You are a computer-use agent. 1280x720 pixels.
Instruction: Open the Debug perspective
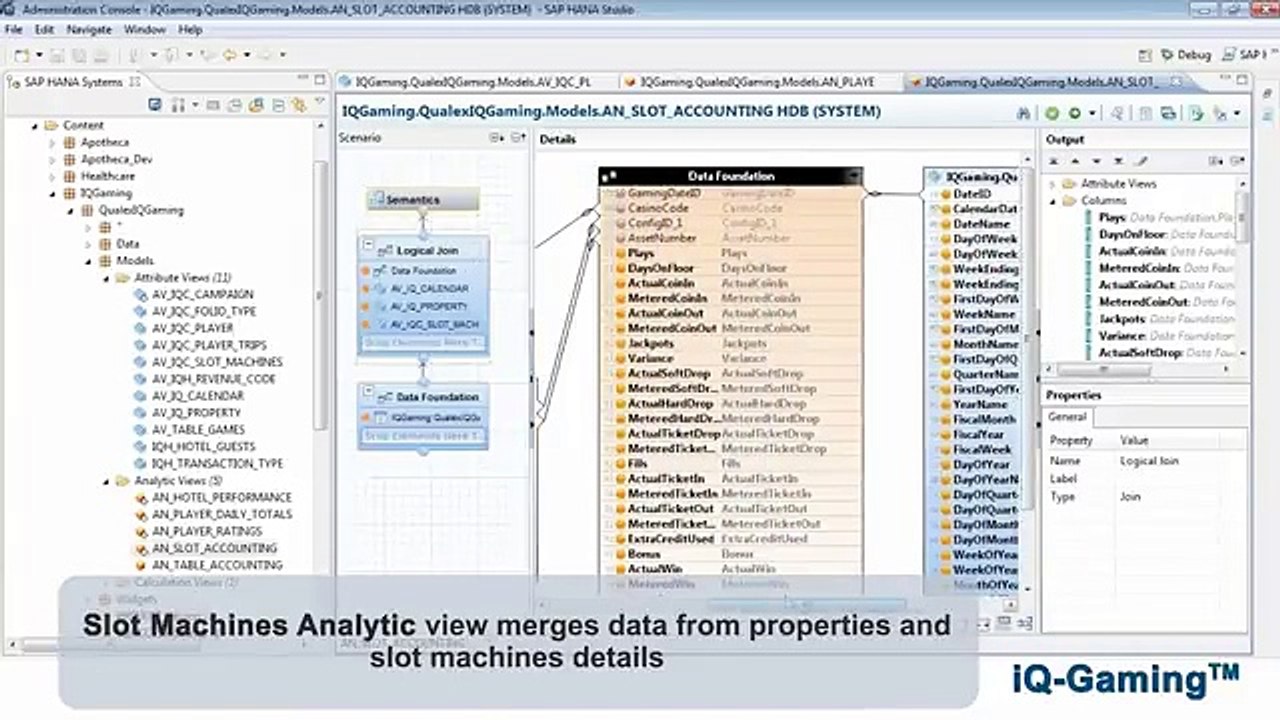1186,55
